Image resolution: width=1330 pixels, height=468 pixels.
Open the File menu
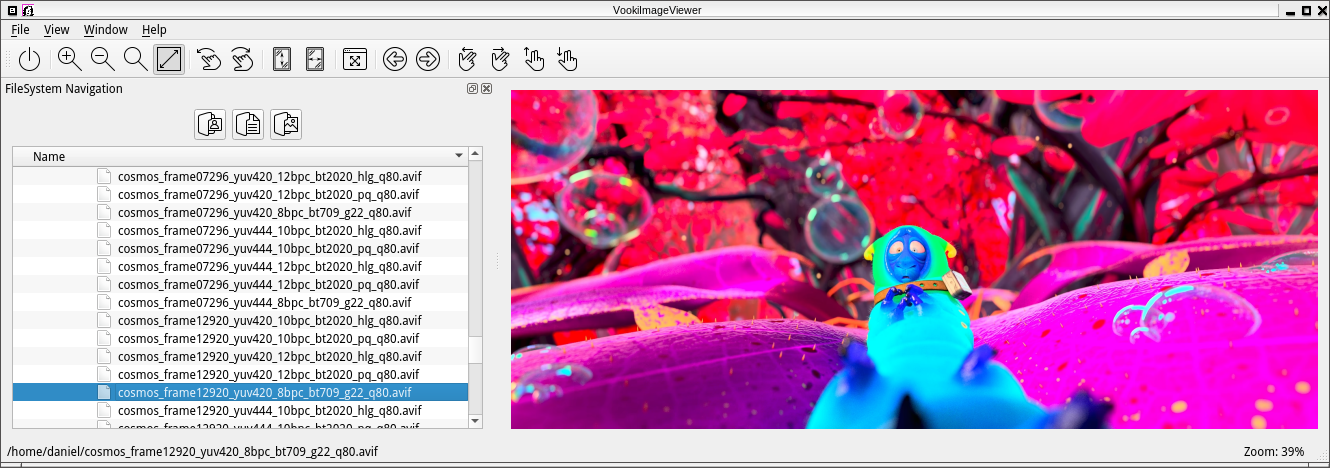[x=20, y=30]
